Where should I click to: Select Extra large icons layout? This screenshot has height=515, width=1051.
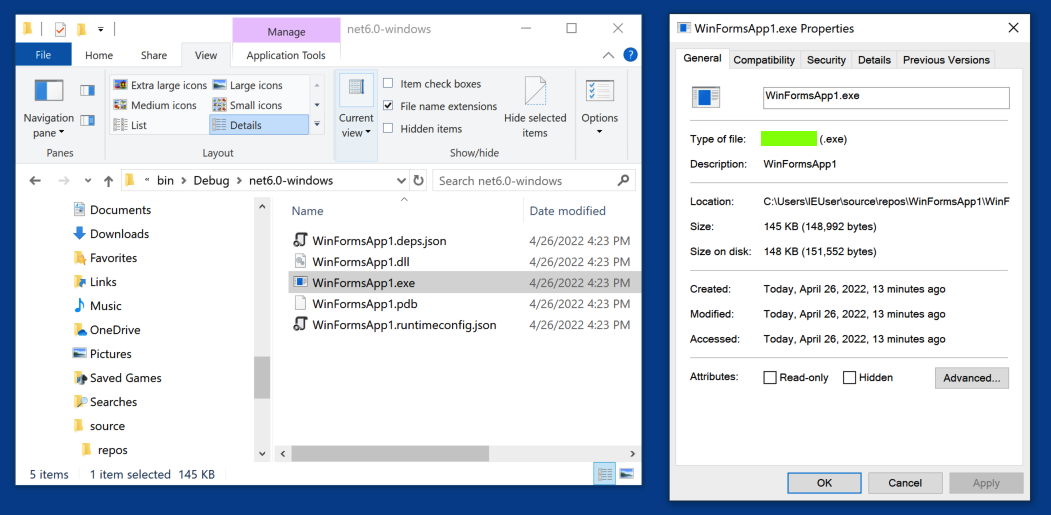[160, 85]
